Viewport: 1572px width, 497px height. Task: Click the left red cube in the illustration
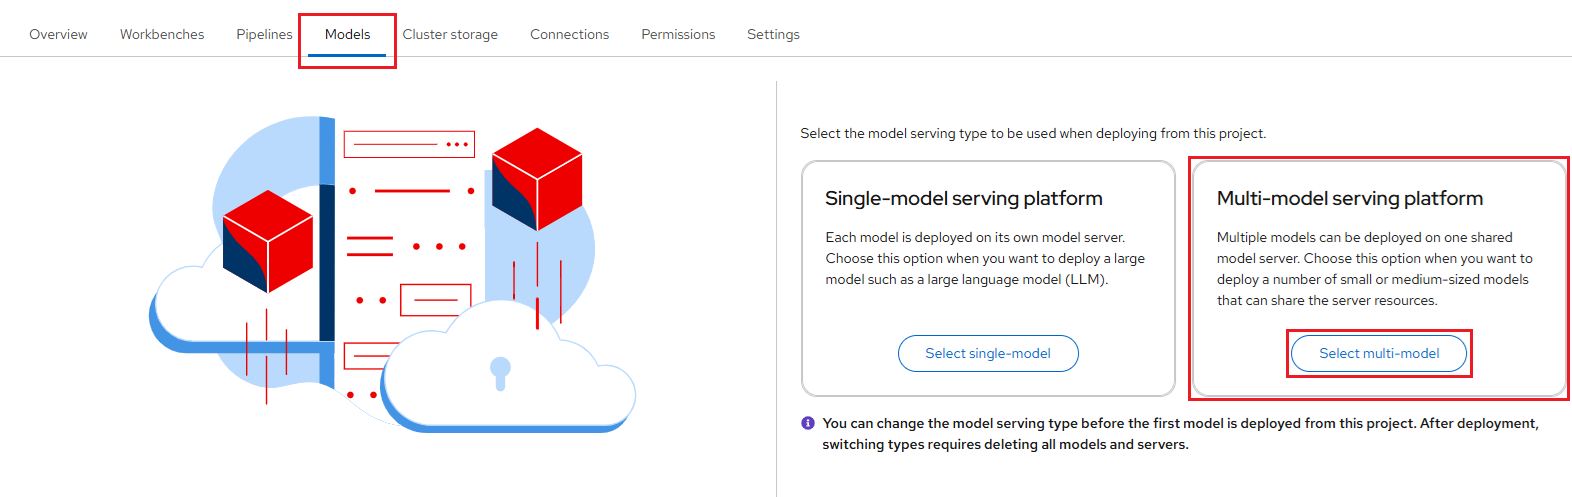click(x=267, y=241)
